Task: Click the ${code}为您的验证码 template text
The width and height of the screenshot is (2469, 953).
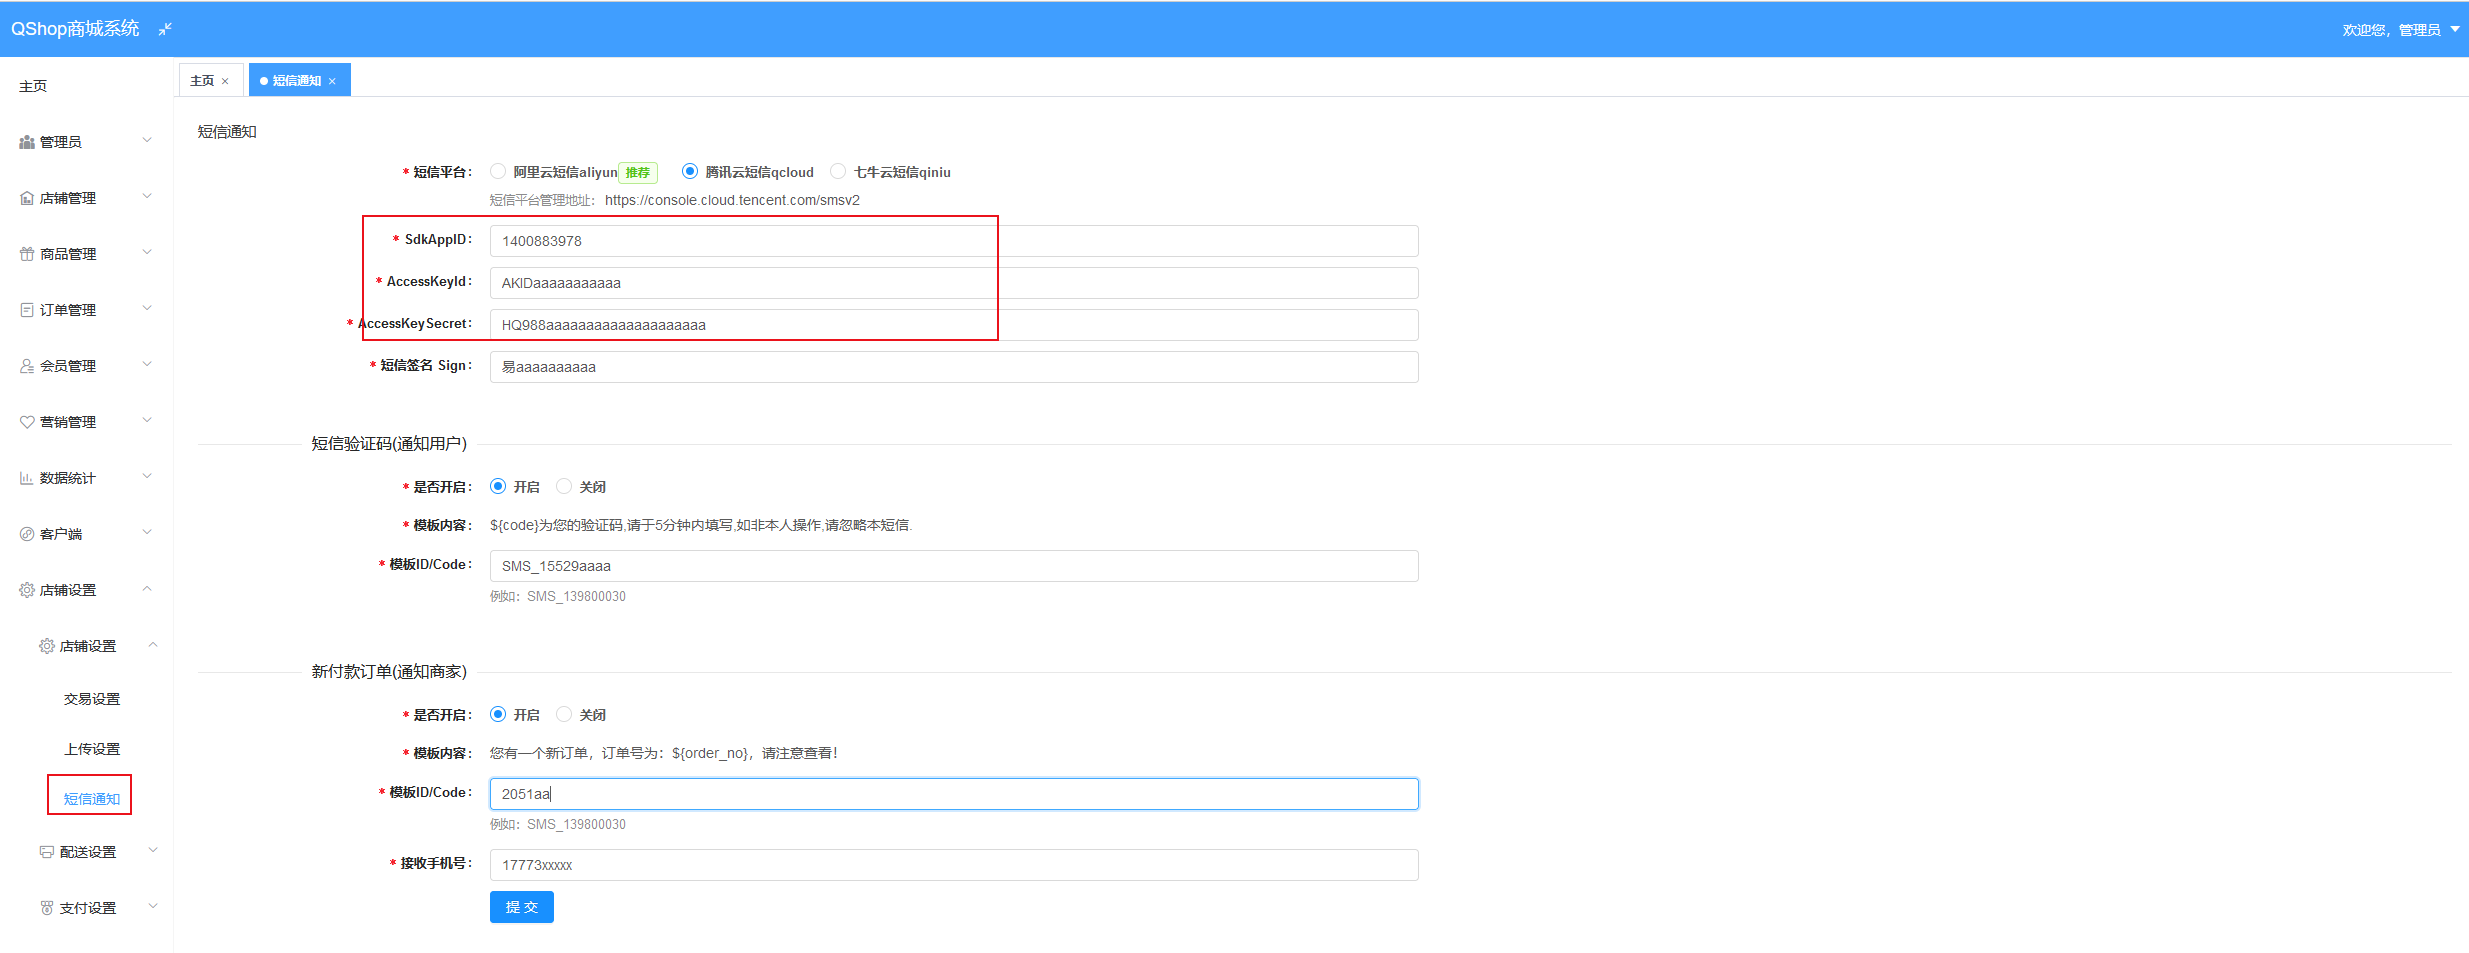Action: coord(701,525)
